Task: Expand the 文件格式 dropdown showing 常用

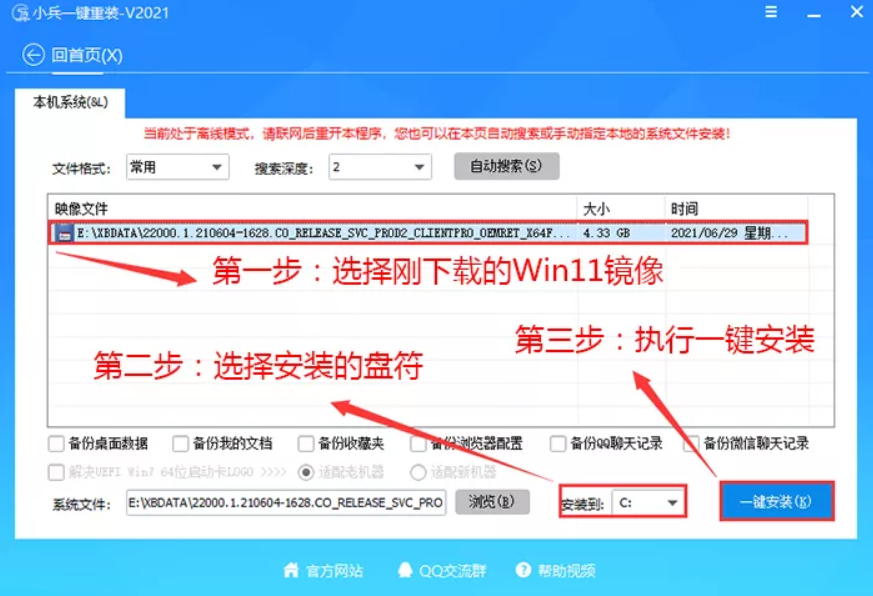Action: (178, 167)
